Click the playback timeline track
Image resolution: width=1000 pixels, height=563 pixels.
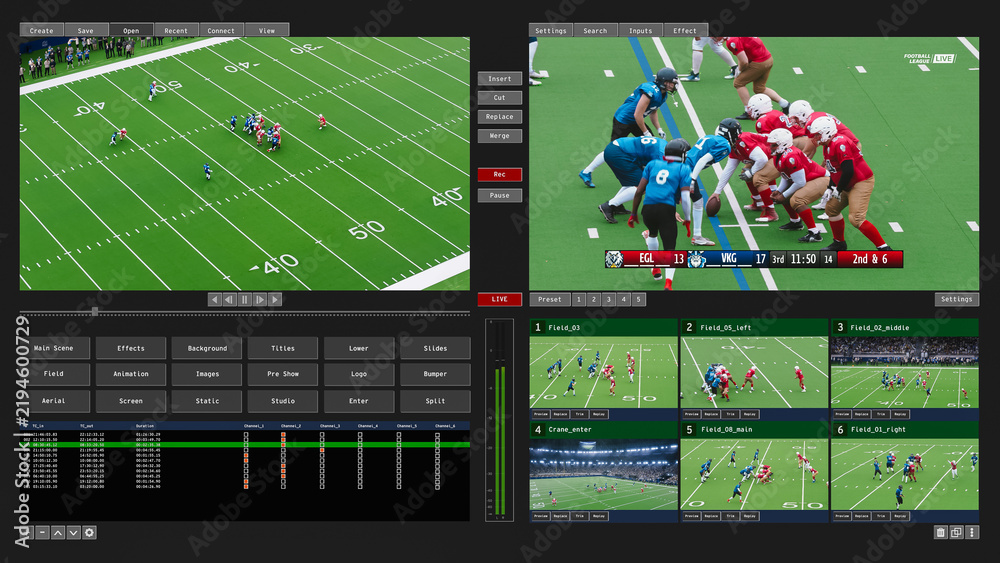click(x=245, y=312)
